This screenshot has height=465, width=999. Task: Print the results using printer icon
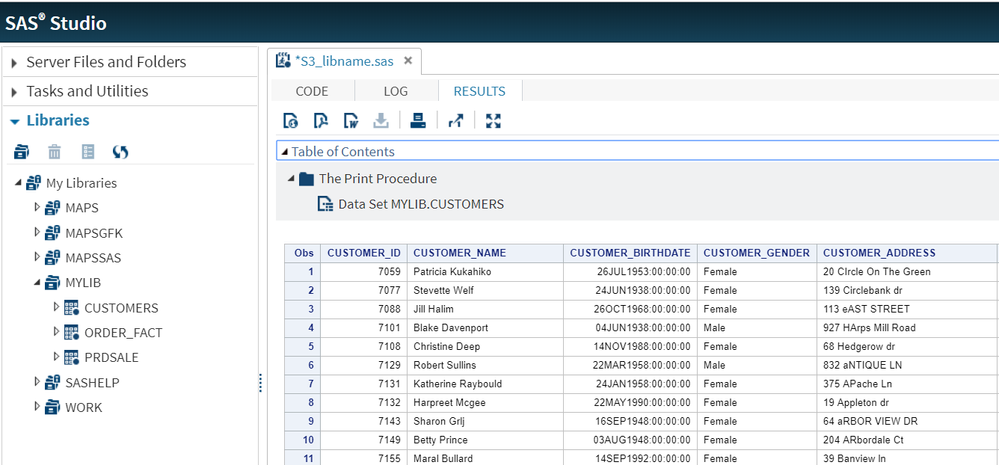point(418,121)
